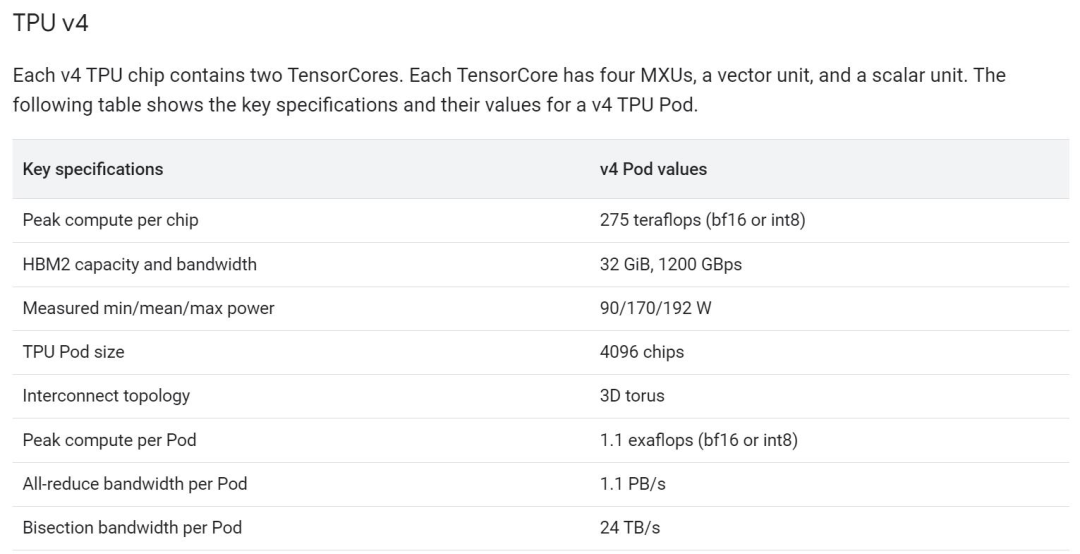Screen dimensions: 1080x554
Task: Select the 24 TB/s value
Action: click(629, 528)
